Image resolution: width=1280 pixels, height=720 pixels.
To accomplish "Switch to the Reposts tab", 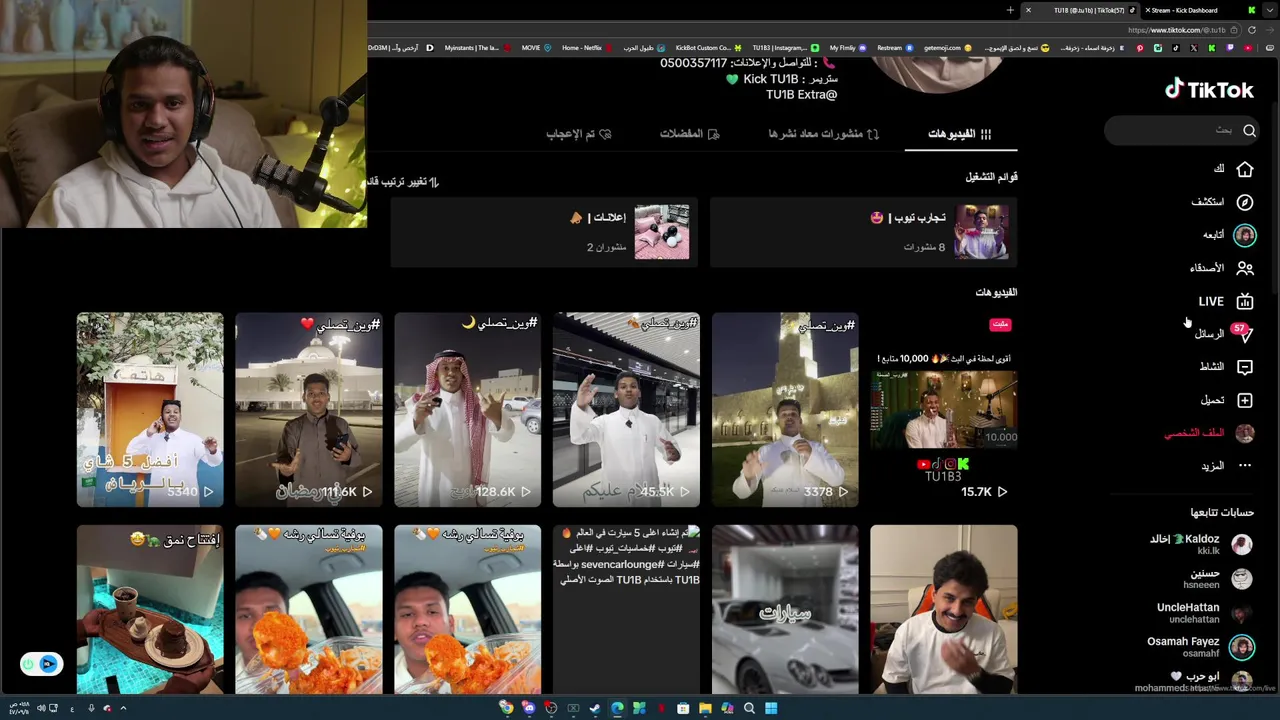I will click(824, 134).
